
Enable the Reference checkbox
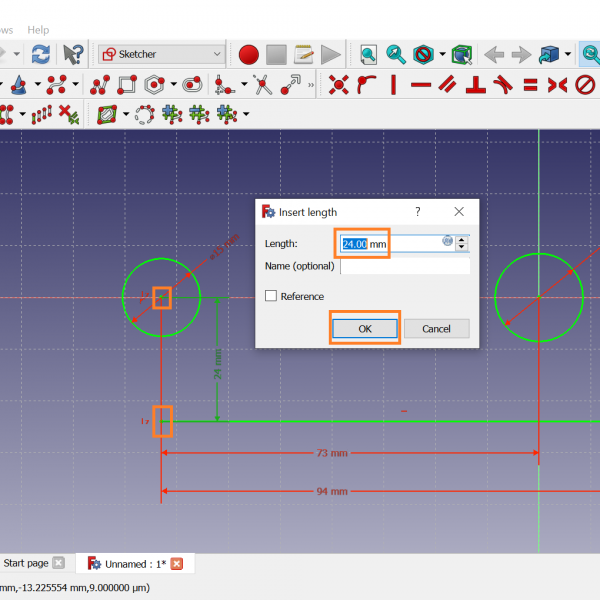point(271,296)
